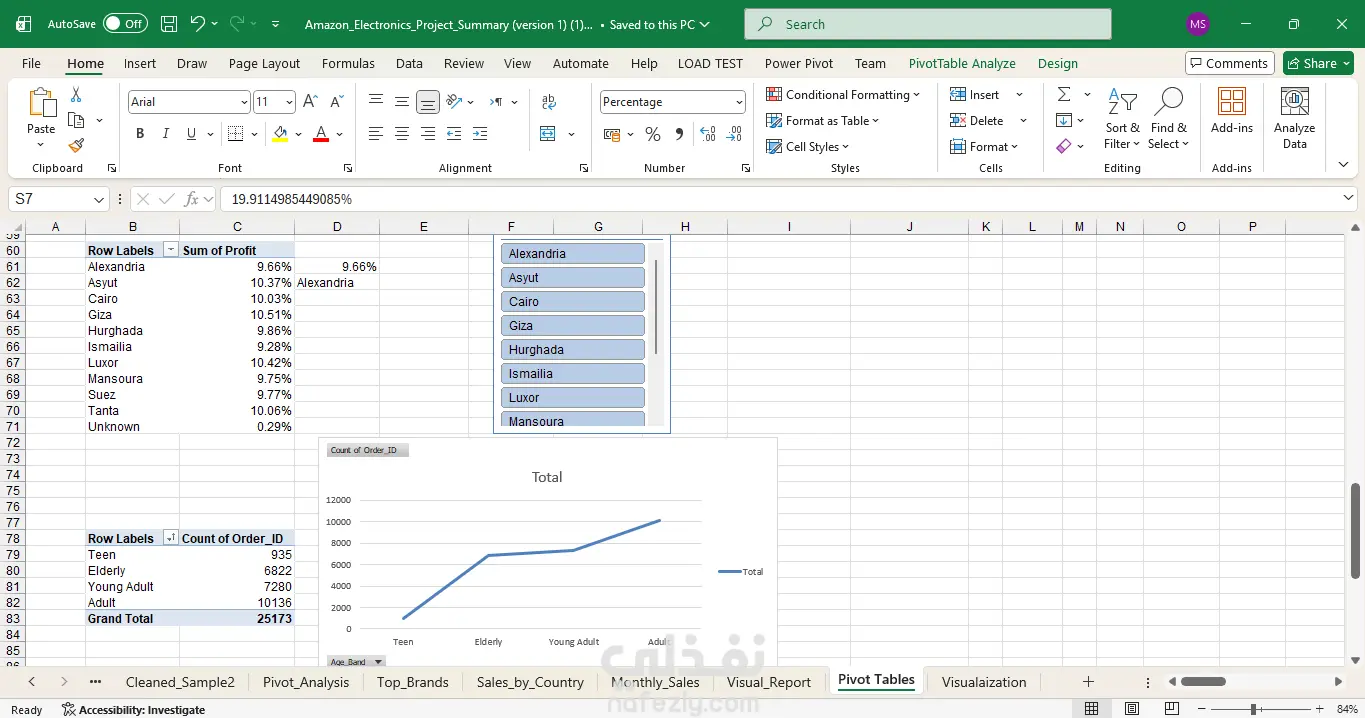The image size is (1365, 718).
Task: Click the yellow fill color swatch
Action: click(x=280, y=134)
